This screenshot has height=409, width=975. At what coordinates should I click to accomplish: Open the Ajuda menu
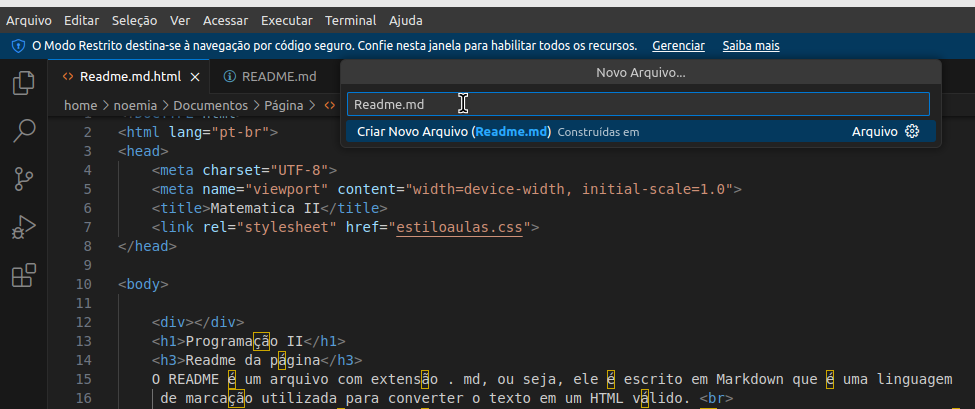(x=405, y=21)
